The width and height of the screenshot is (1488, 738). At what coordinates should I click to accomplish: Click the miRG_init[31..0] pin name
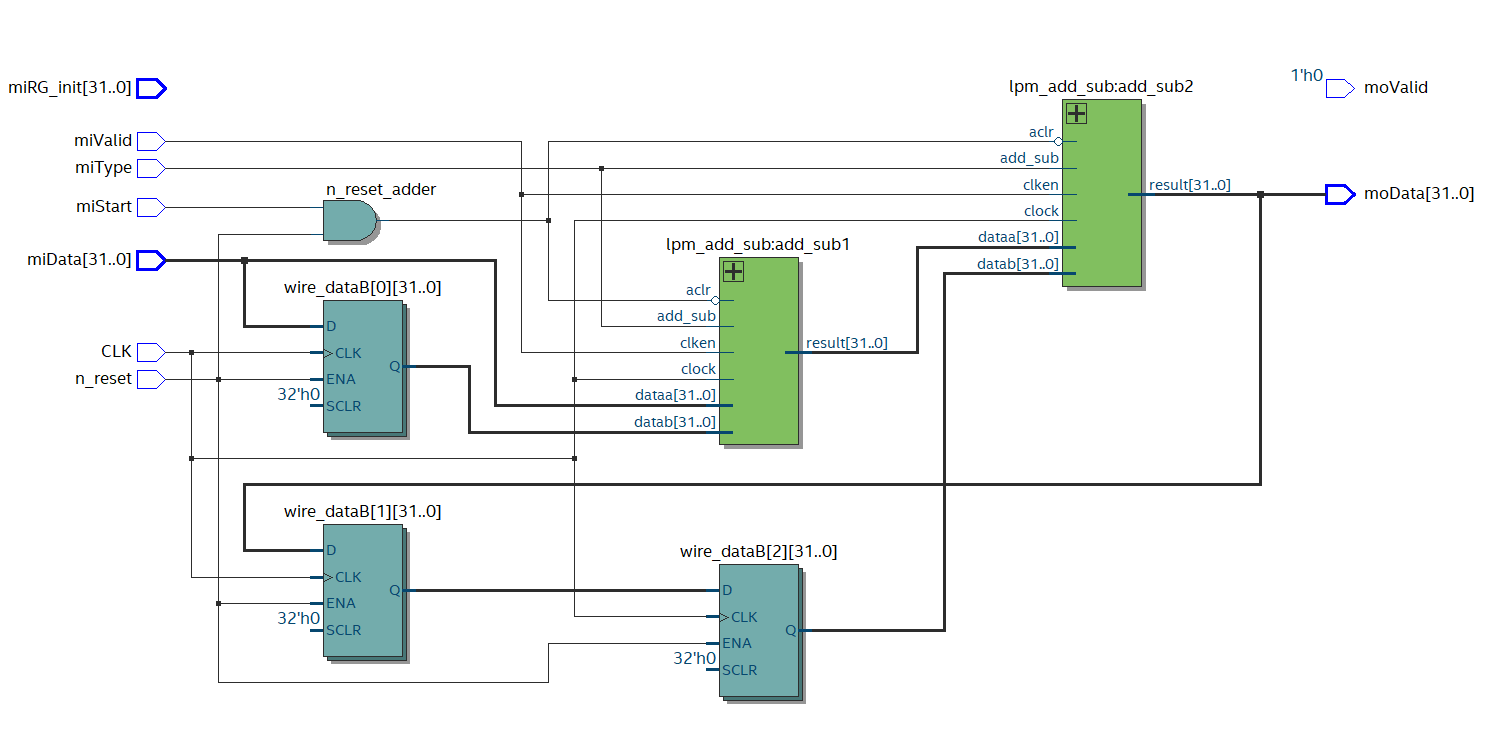point(70,88)
